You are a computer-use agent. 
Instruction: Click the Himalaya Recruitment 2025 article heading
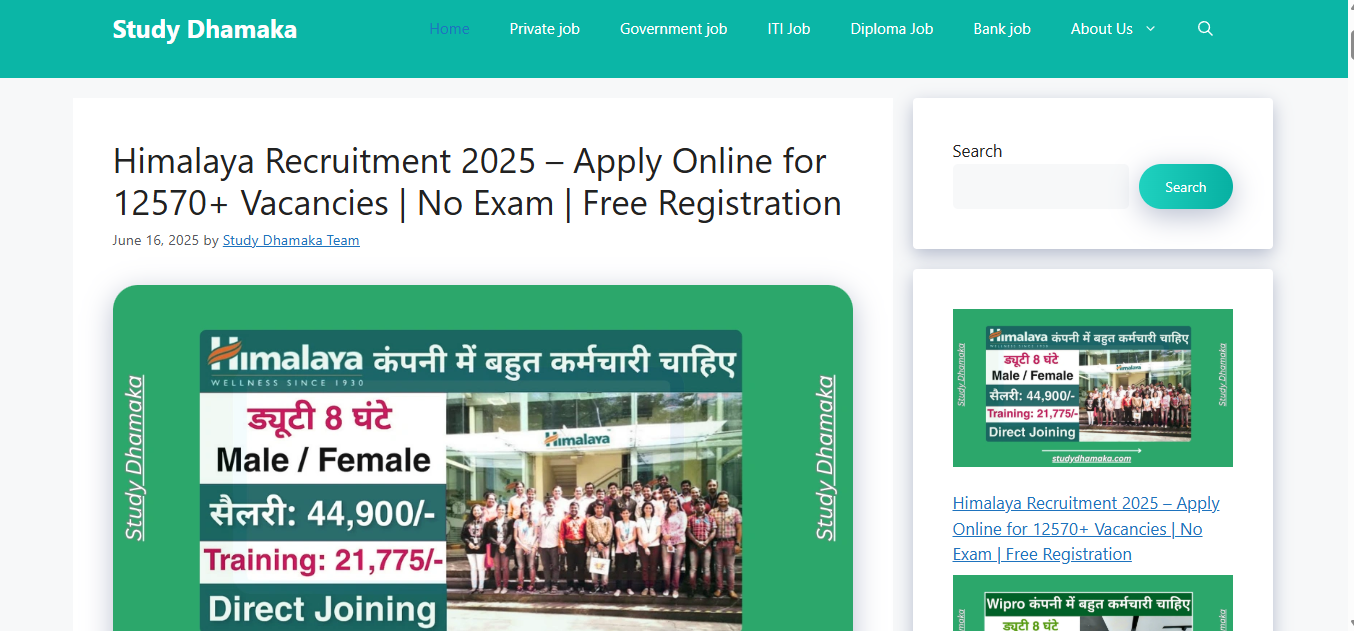point(477,182)
